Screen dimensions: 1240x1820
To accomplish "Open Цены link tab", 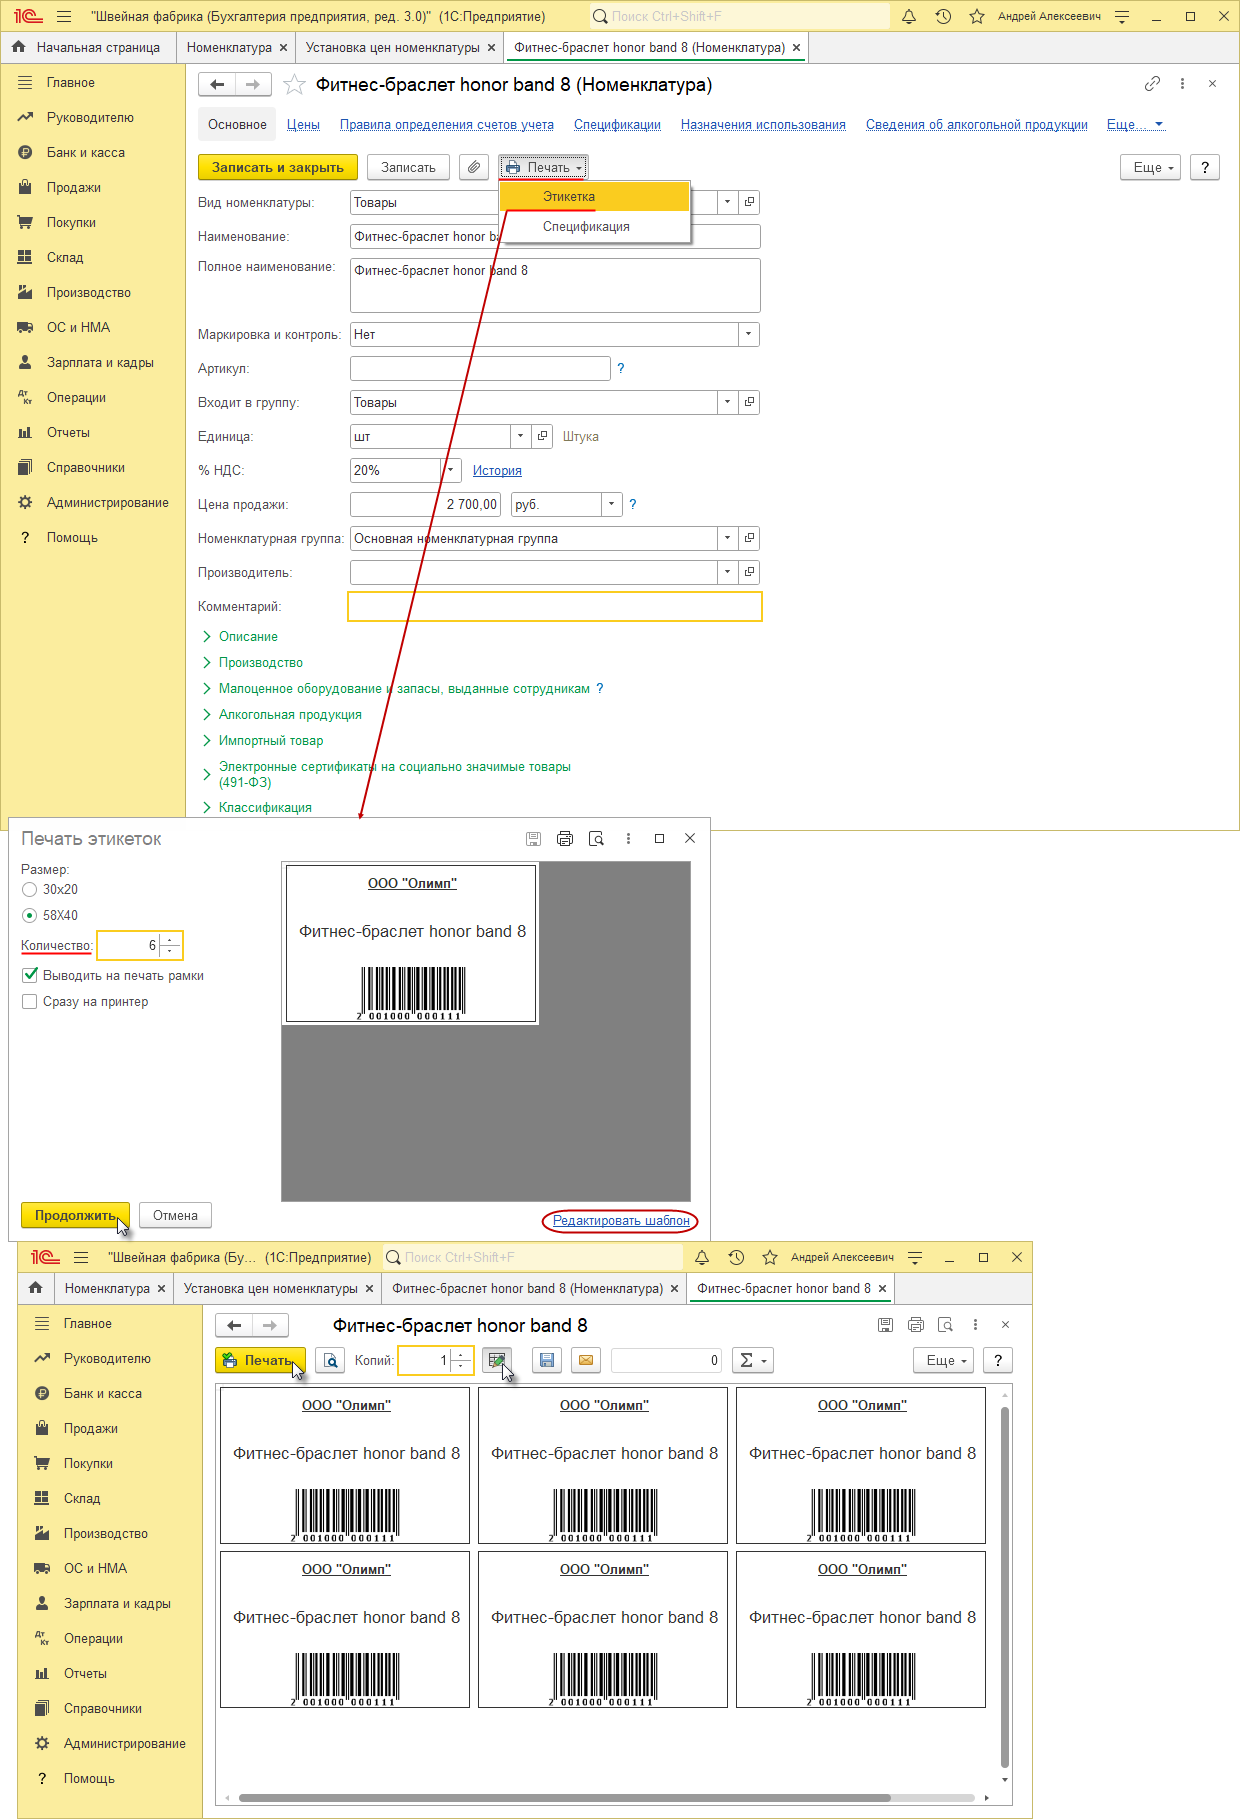I will [x=303, y=124].
